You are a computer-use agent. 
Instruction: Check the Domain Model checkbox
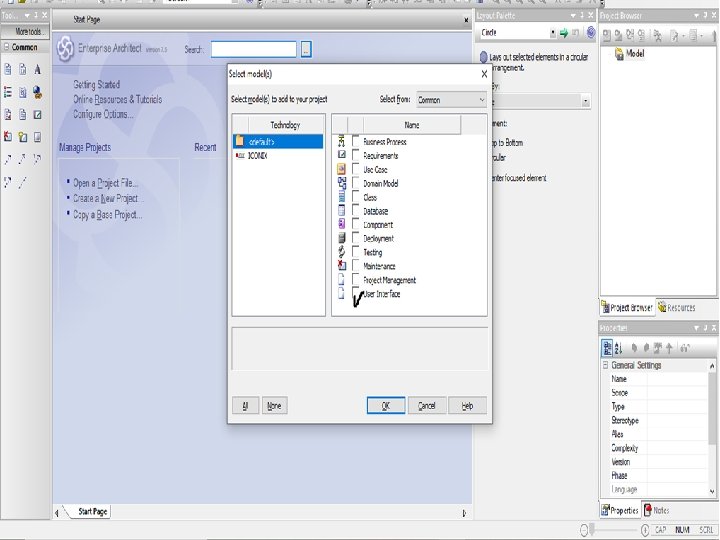click(x=356, y=182)
